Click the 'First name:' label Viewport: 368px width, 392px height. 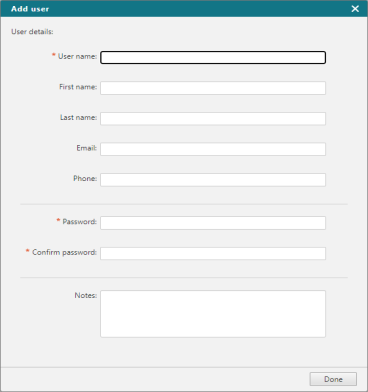[x=78, y=87]
